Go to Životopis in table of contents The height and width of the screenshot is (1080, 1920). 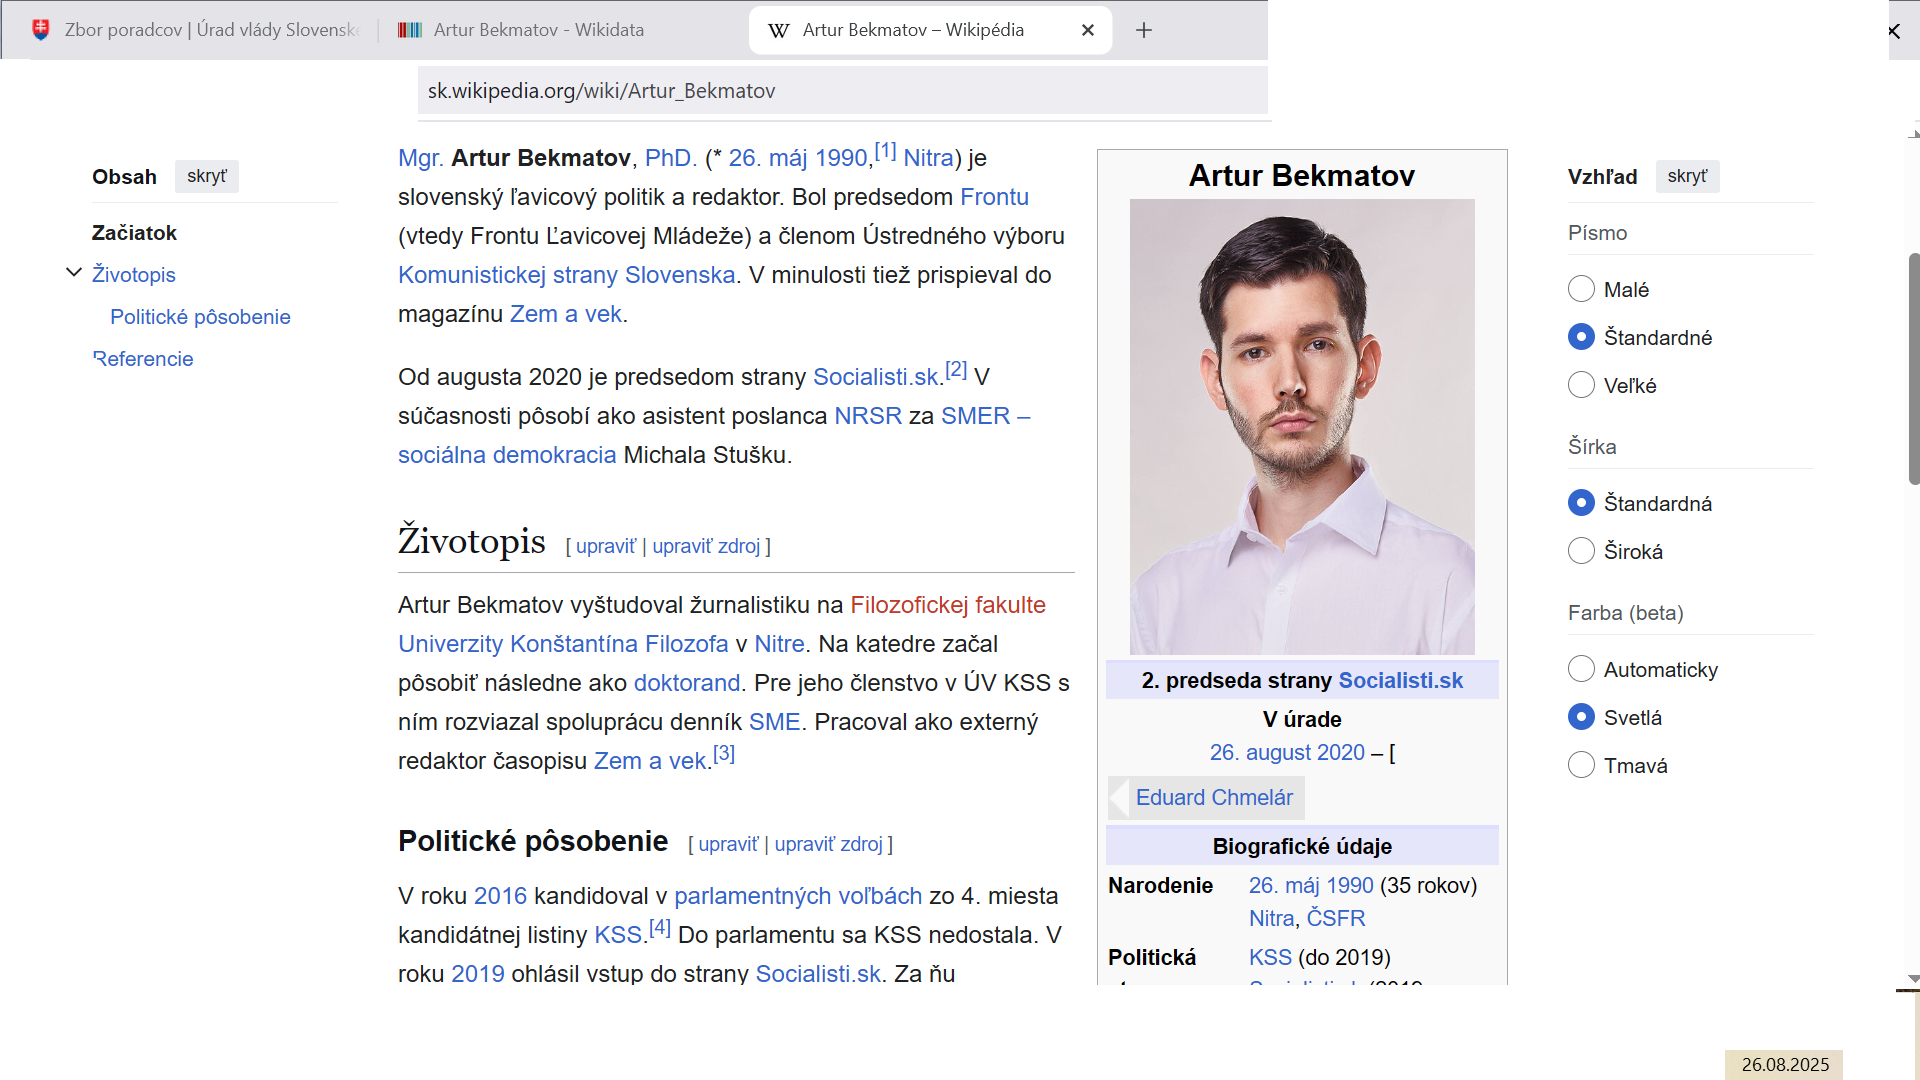pos(134,275)
